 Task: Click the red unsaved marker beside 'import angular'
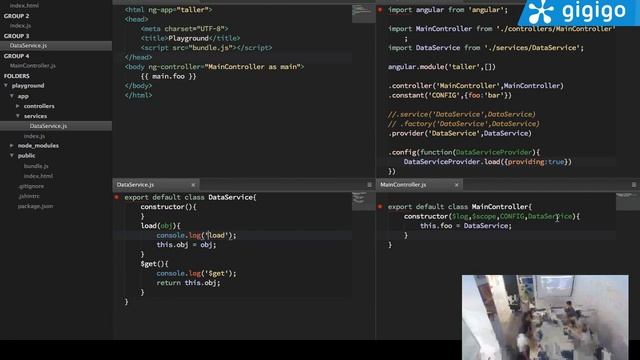pyautogui.click(x=380, y=9)
